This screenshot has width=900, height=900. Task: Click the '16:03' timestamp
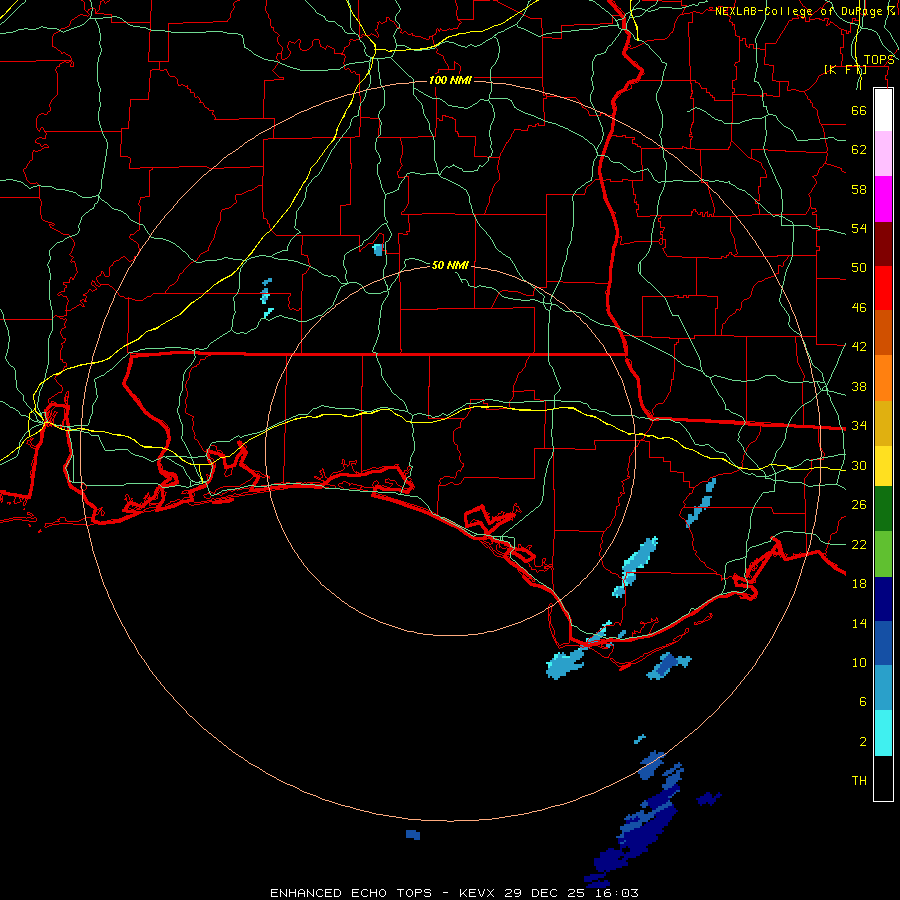pyautogui.click(x=617, y=893)
